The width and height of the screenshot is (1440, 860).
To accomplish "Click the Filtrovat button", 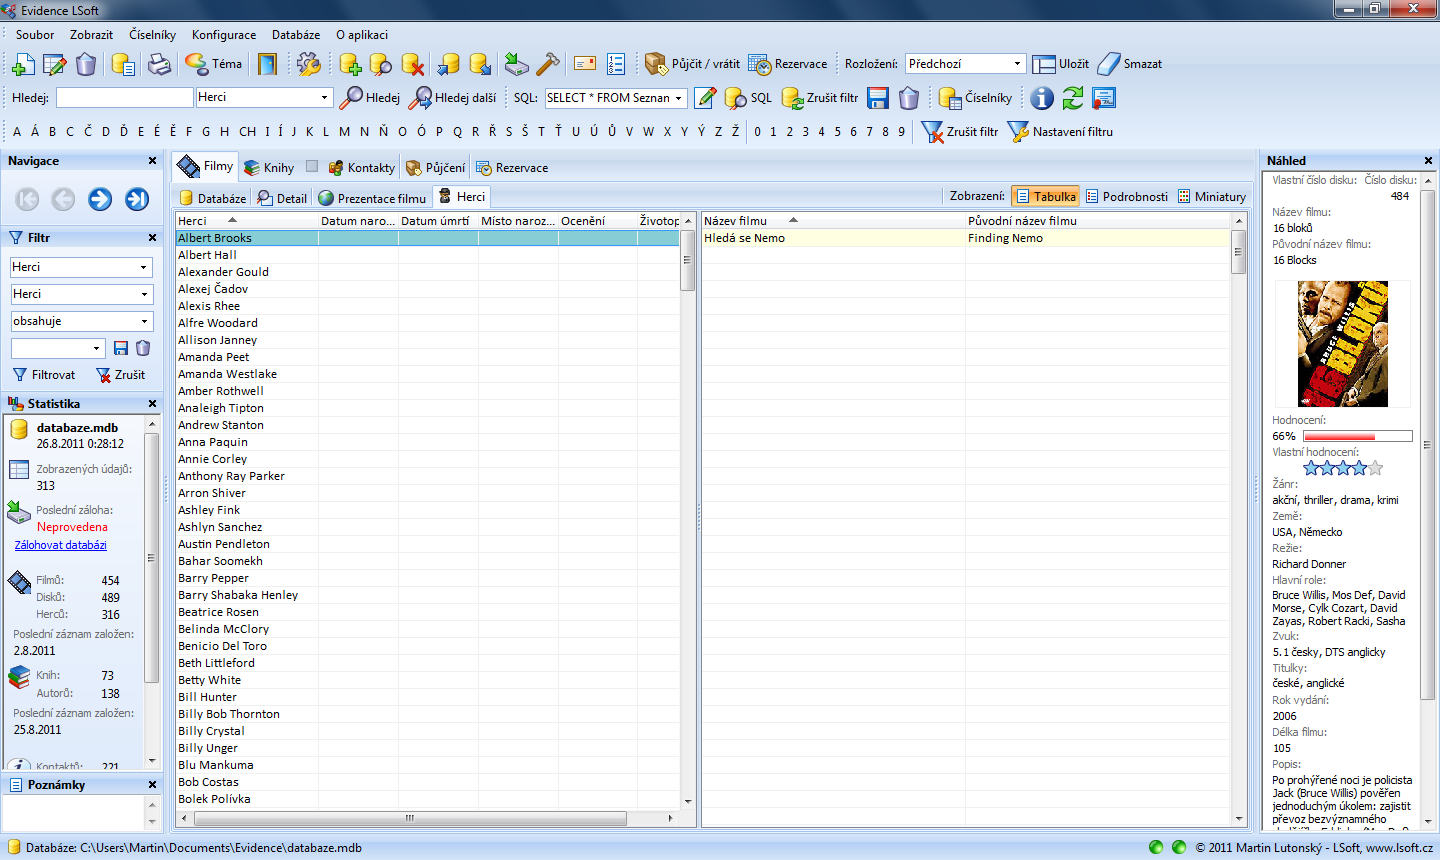I will (x=44, y=375).
